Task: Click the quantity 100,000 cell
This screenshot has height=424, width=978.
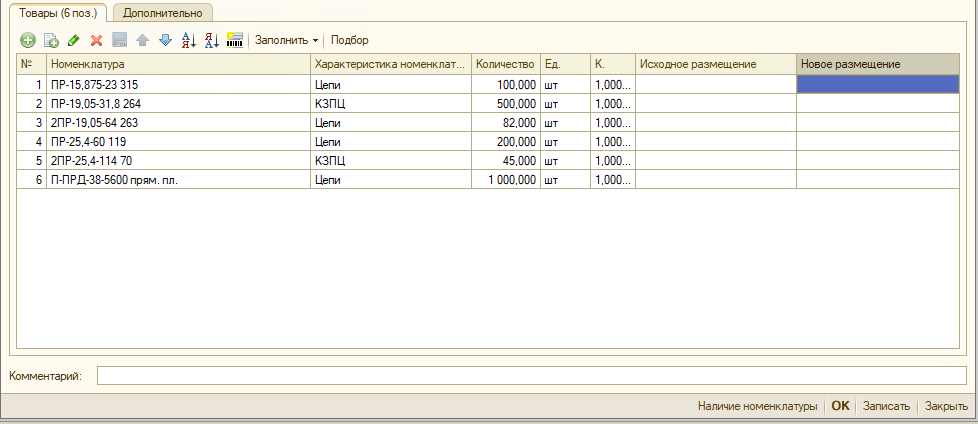Action: point(506,84)
